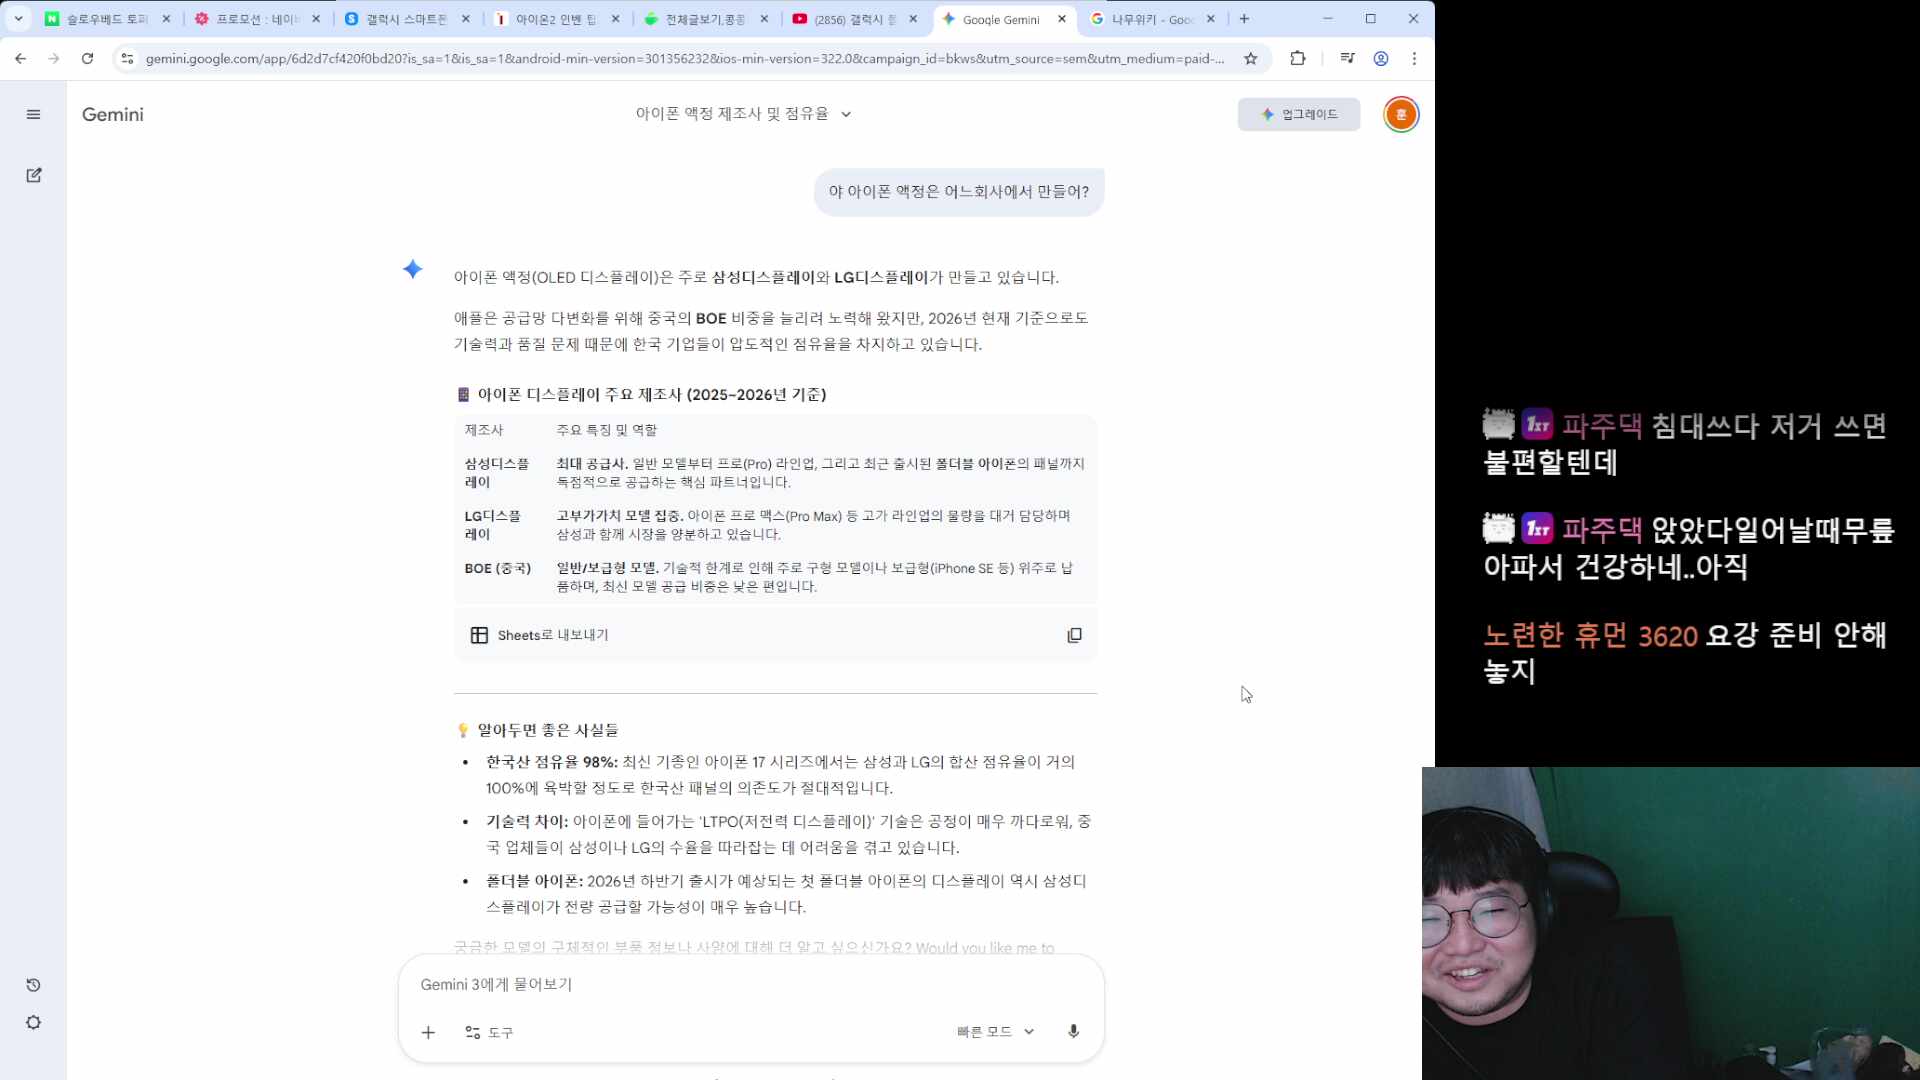Reload the page
1920x1080 pixels.
pos(87,59)
